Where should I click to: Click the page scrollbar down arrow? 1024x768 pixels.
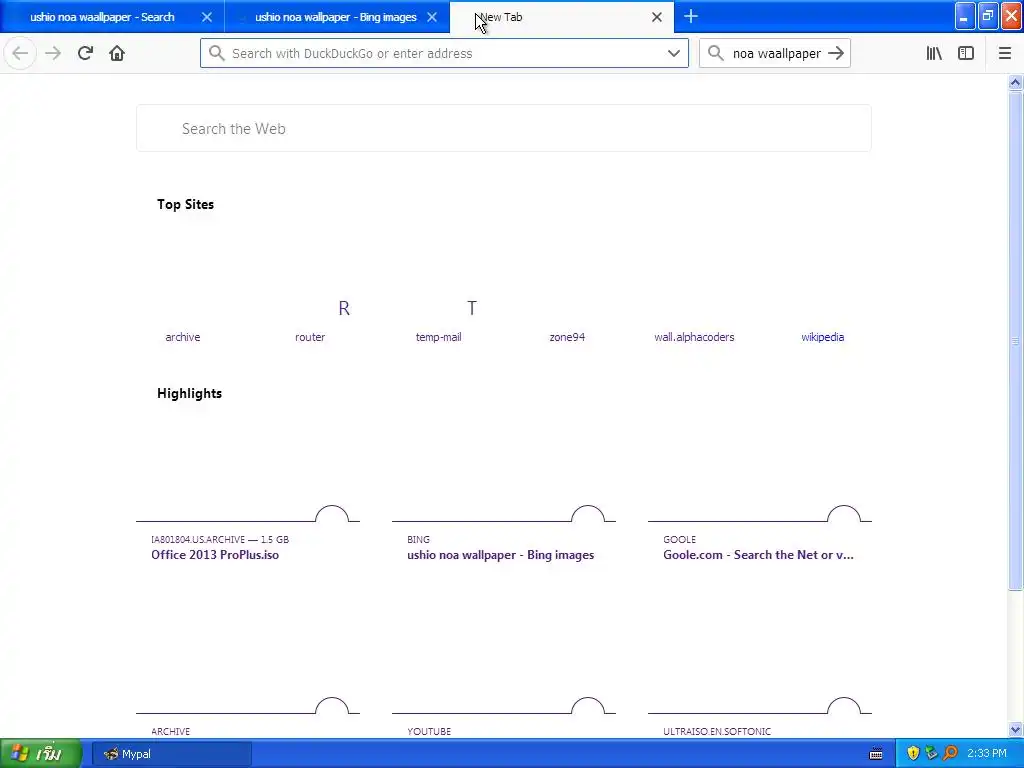(1015, 729)
